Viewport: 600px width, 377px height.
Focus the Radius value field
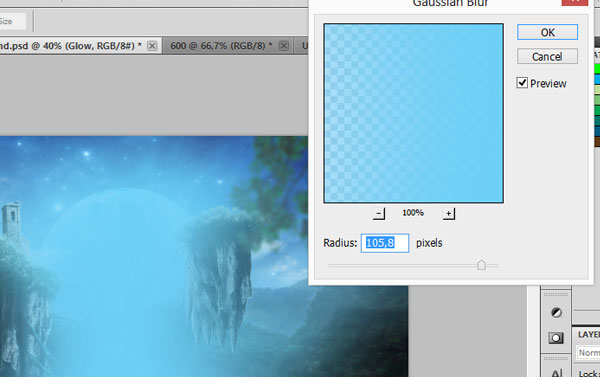coord(385,243)
